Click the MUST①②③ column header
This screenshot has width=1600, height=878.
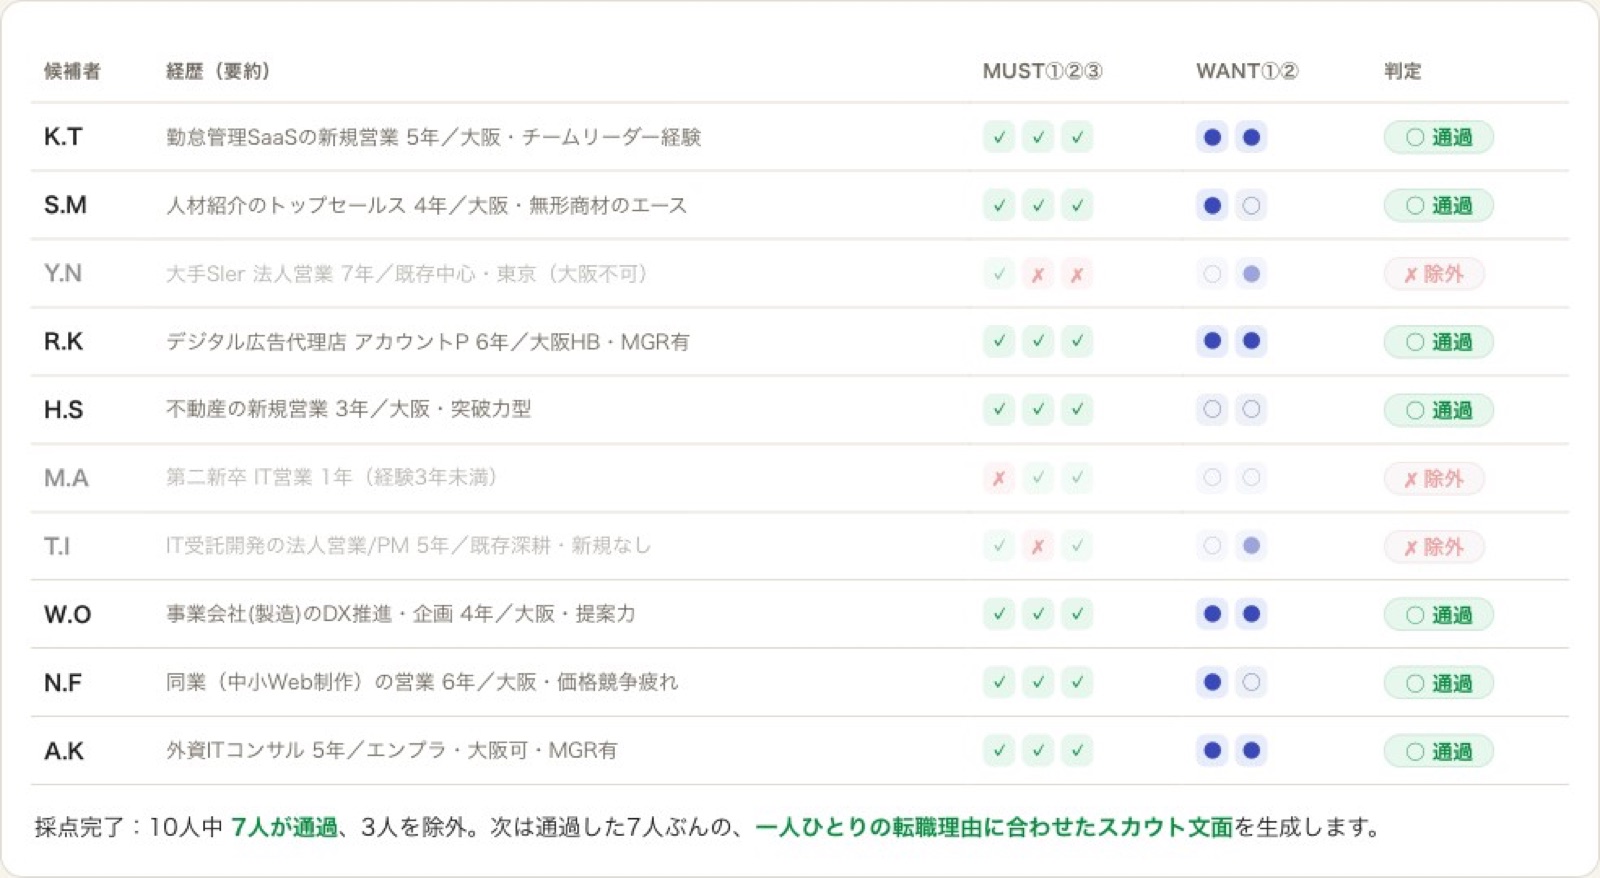click(x=1042, y=71)
